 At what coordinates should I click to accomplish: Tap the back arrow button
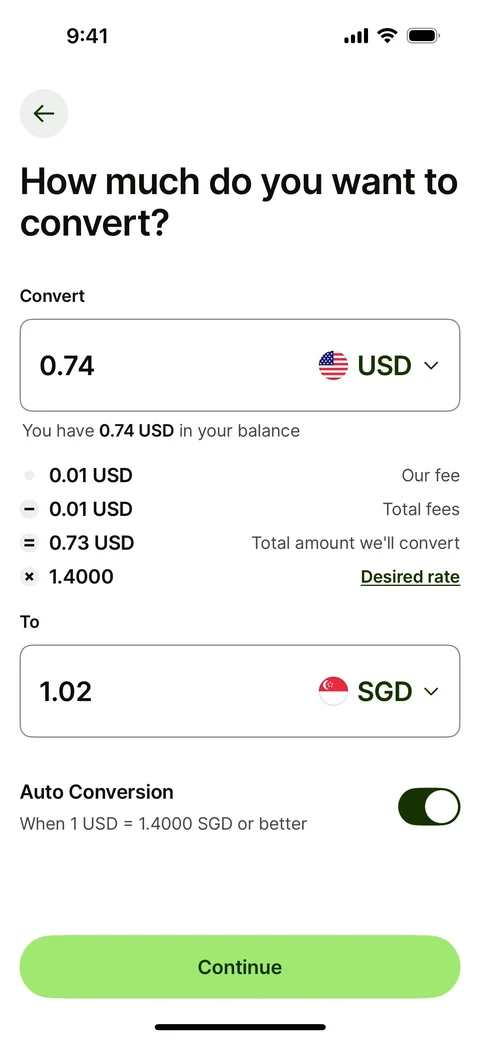click(44, 113)
